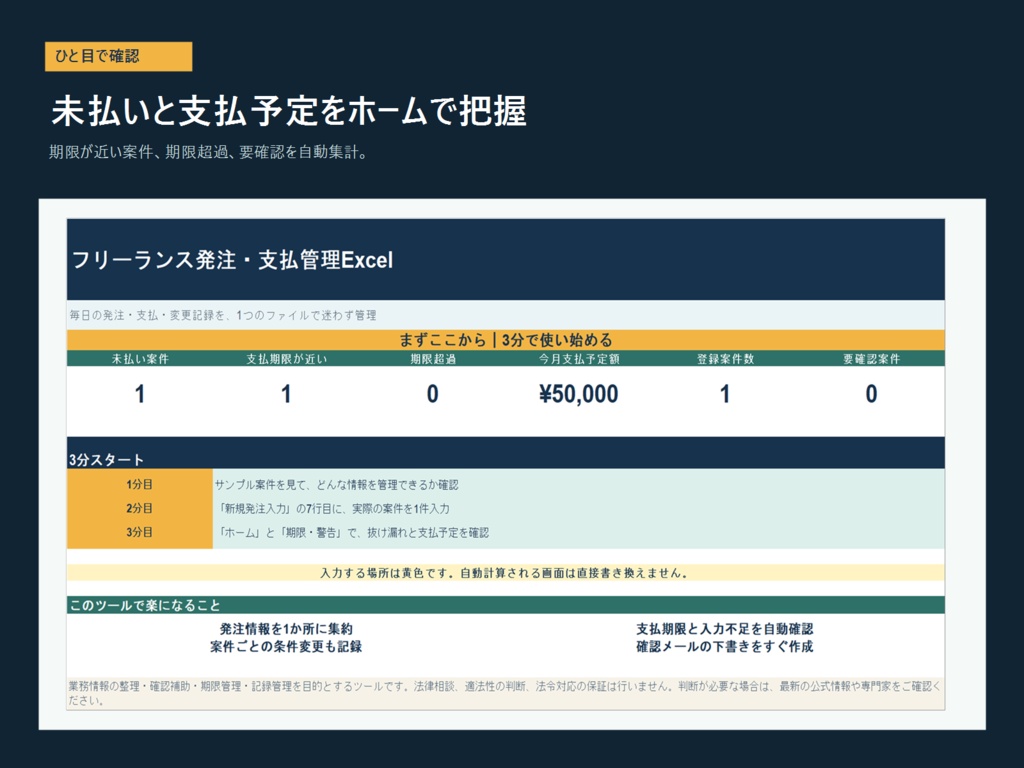Select the value 0 under 期限超過

[x=432, y=394]
